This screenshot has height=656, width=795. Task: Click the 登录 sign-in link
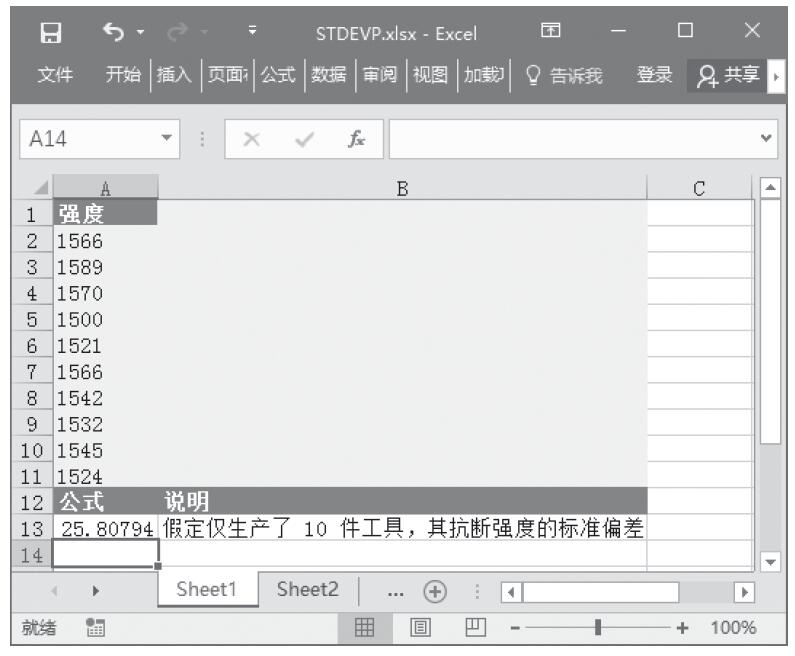(655, 74)
